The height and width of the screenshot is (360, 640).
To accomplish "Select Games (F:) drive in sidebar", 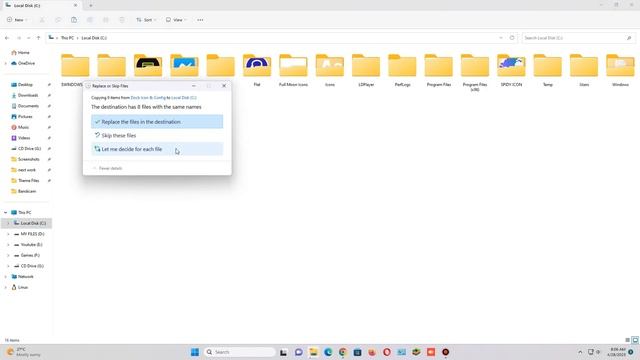I will pos(27,255).
